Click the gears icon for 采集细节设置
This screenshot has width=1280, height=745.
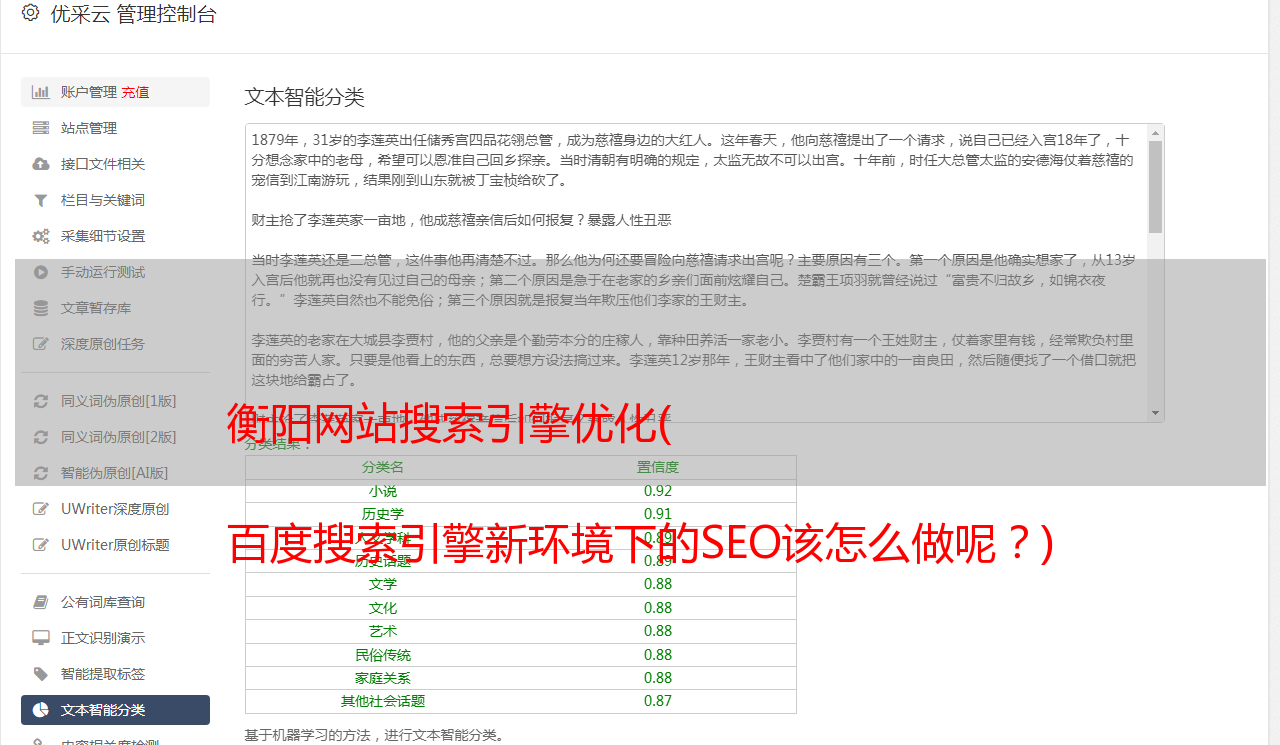41,236
